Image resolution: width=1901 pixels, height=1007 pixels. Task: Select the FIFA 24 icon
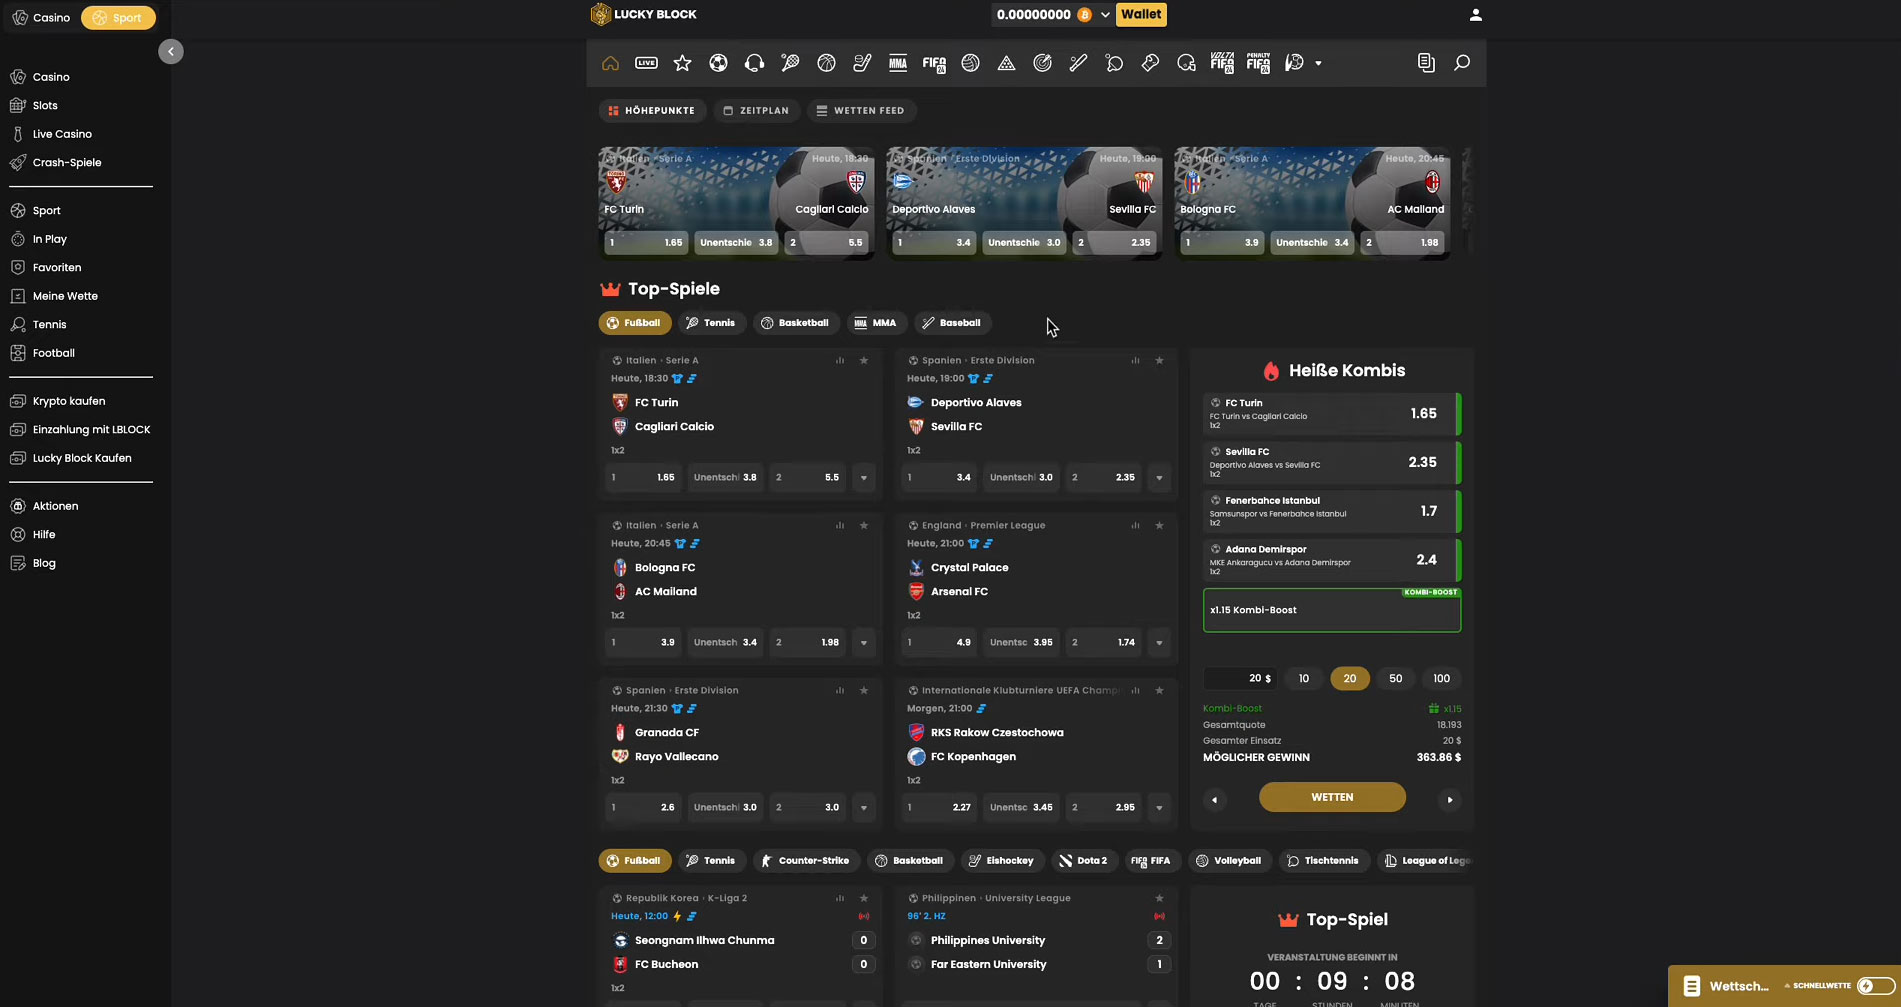(x=934, y=64)
